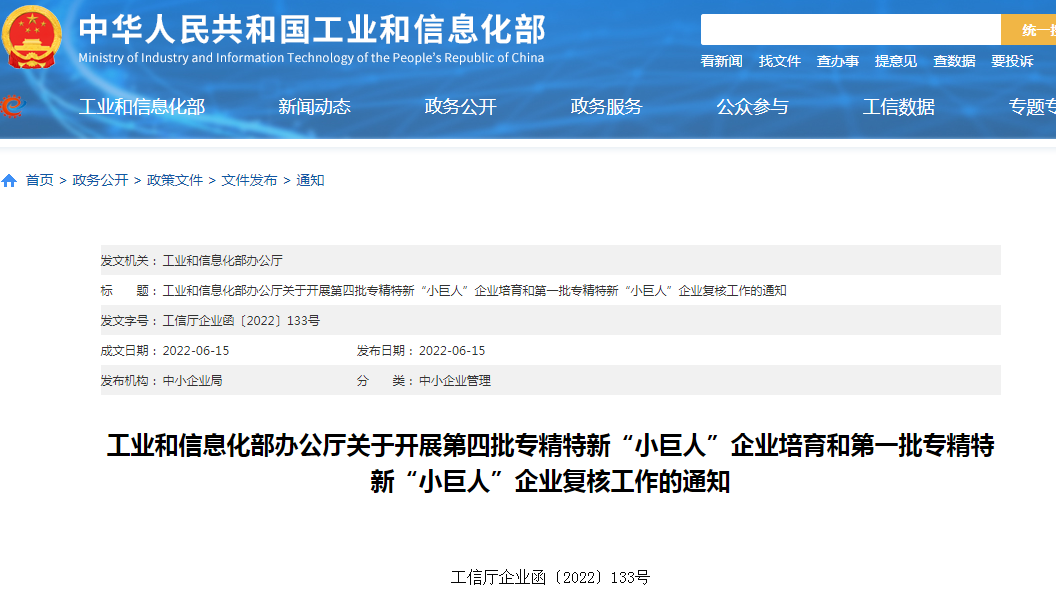Go to 首页 in breadcrumb
1056x605 pixels.
coord(40,181)
